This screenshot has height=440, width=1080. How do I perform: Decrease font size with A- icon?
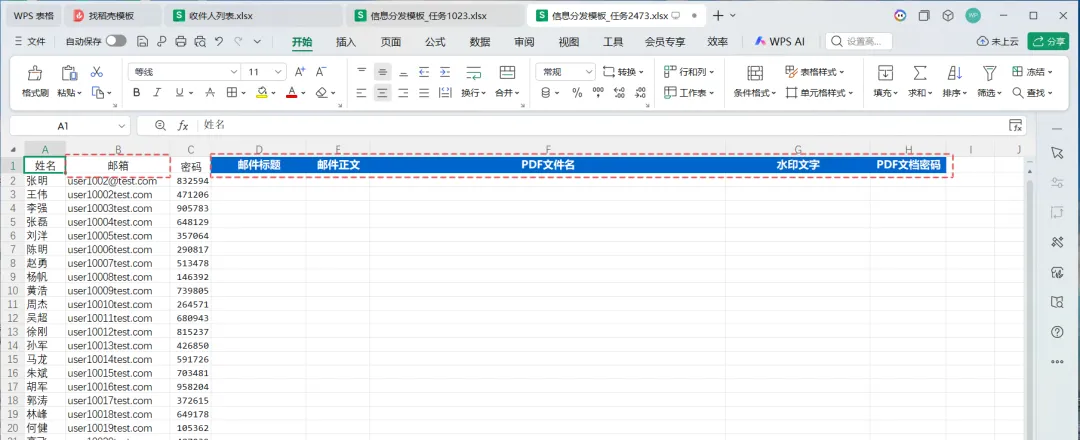point(320,72)
